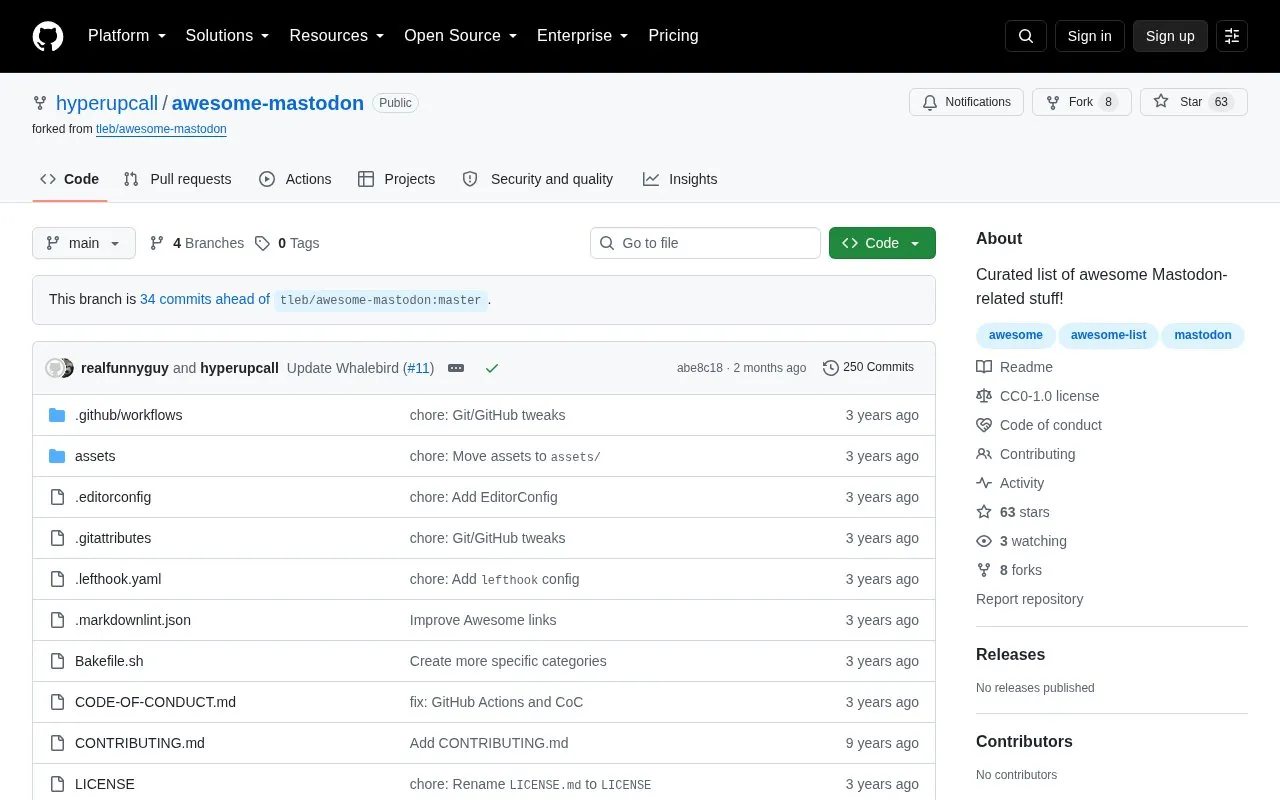This screenshot has height=800, width=1280.
Task: Open the main branch selector dropdown
Action: point(84,243)
